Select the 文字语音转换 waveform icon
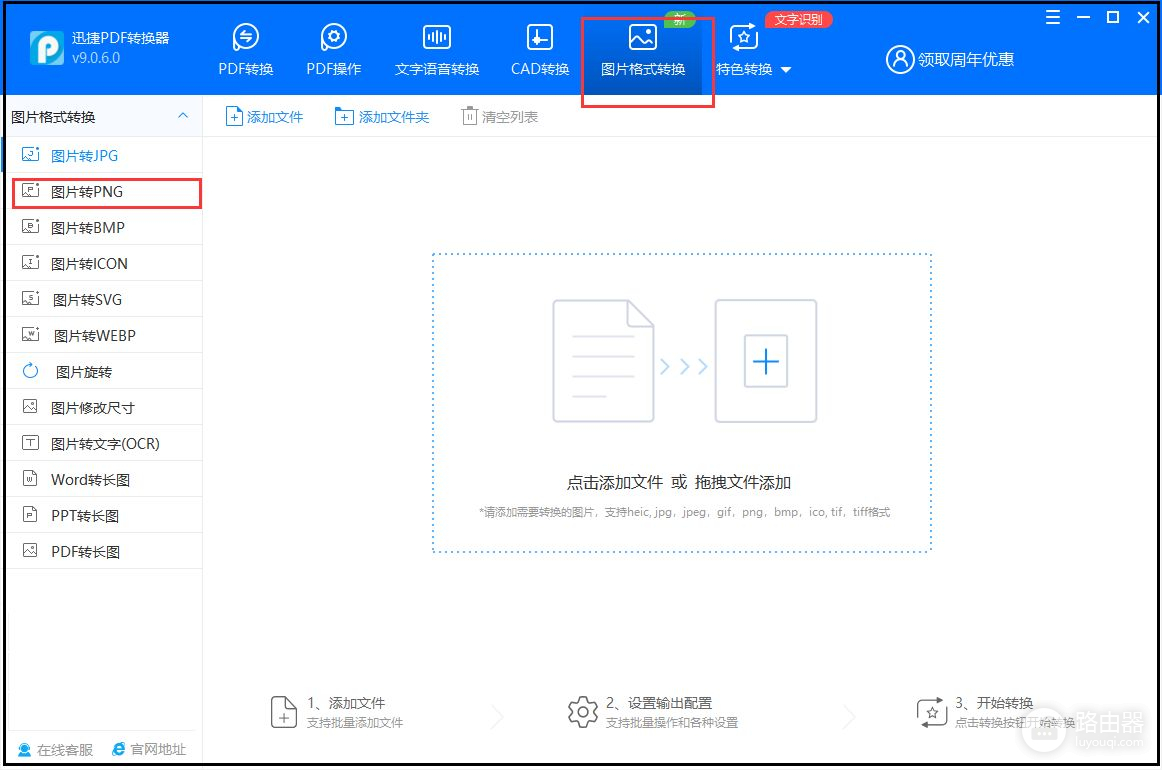This screenshot has height=770, width=1162. (x=437, y=38)
